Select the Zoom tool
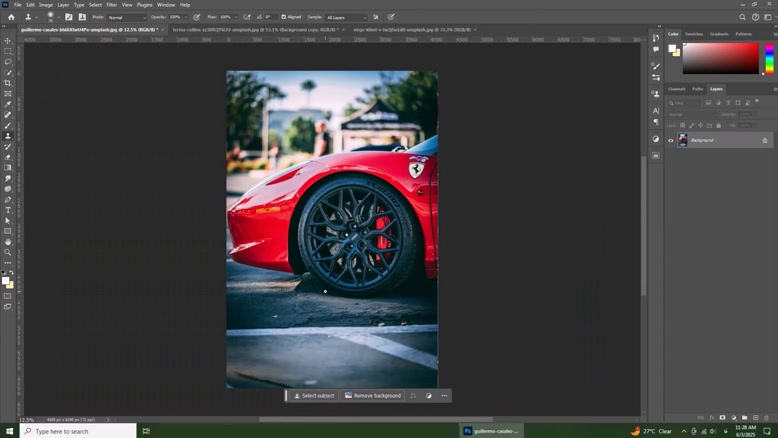 pyautogui.click(x=7, y=252)
